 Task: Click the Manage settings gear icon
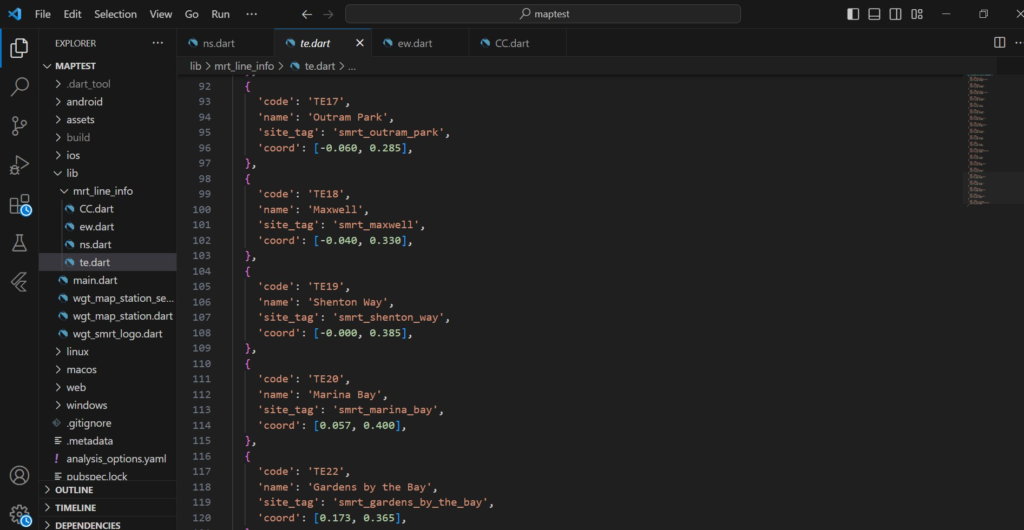19,514
